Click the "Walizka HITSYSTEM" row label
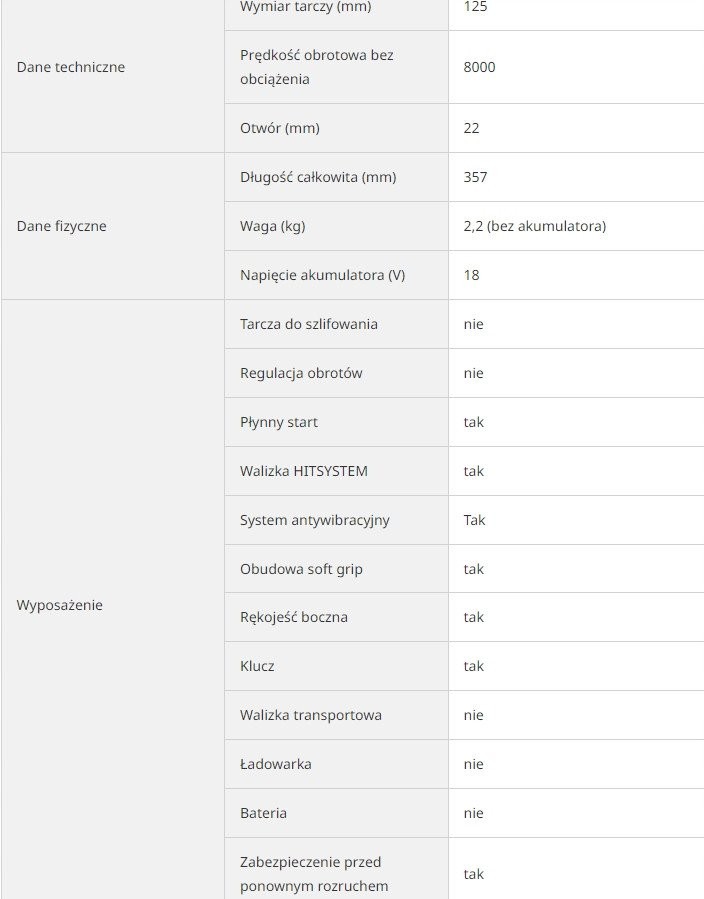This screenshot has width=704, height=899. (304, 471)
